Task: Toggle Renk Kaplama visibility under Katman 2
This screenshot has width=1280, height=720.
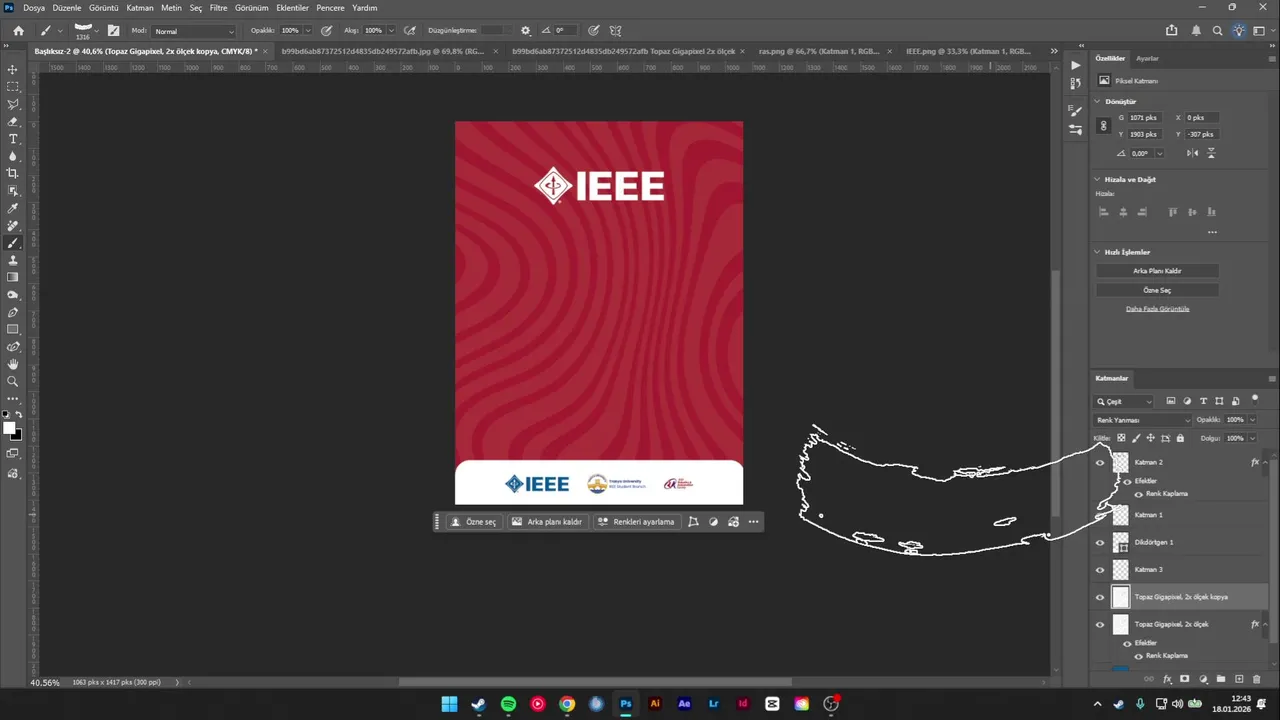Action: tap(1138, 494)
